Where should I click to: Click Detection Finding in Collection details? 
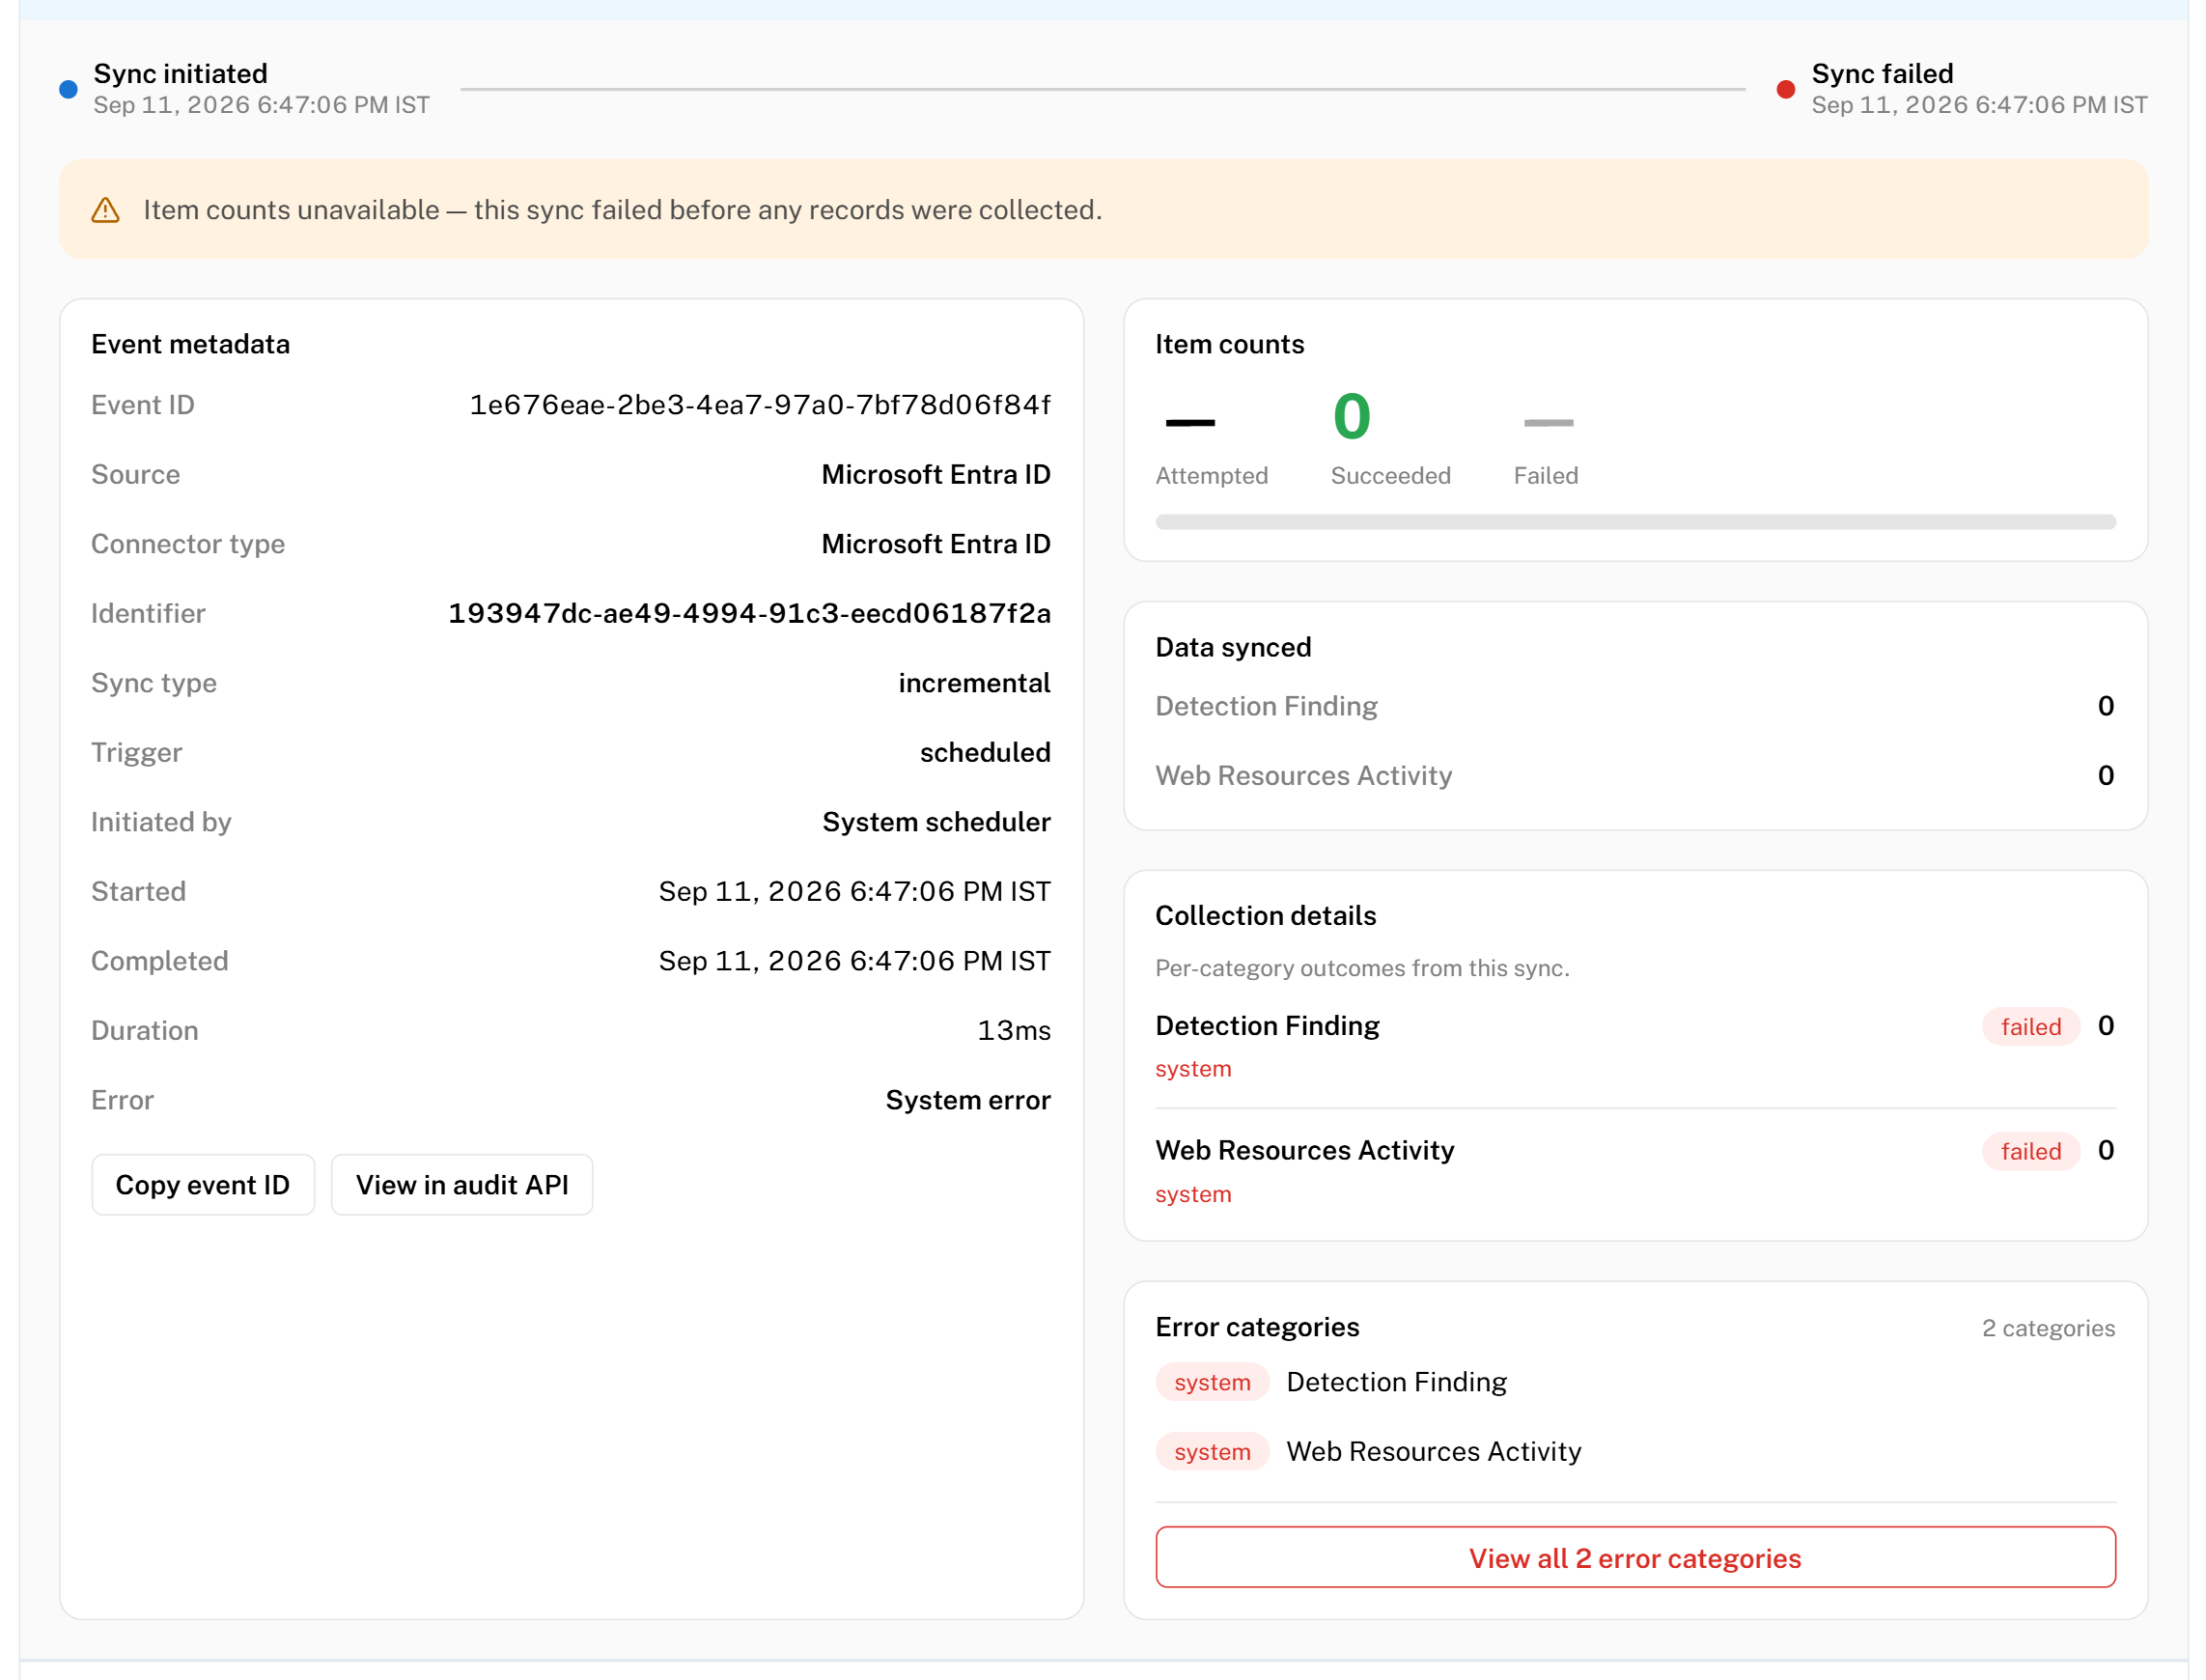coord(1268,1026)
